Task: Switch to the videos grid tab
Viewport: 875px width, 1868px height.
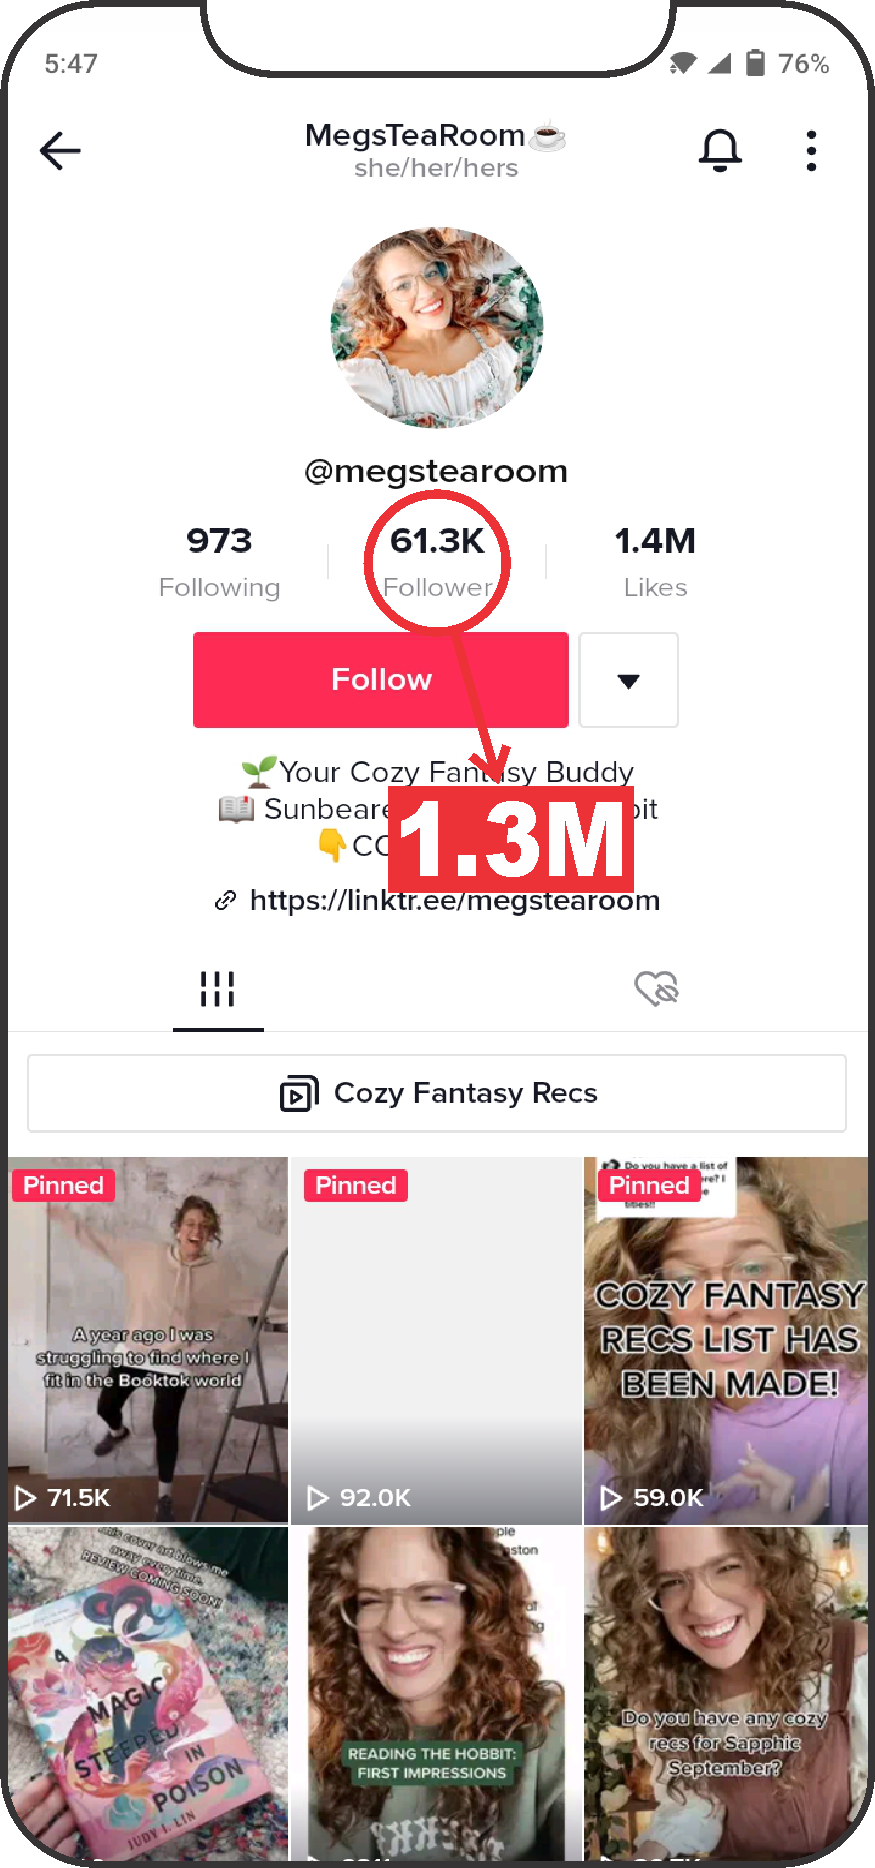Action: tap(218, 989)
